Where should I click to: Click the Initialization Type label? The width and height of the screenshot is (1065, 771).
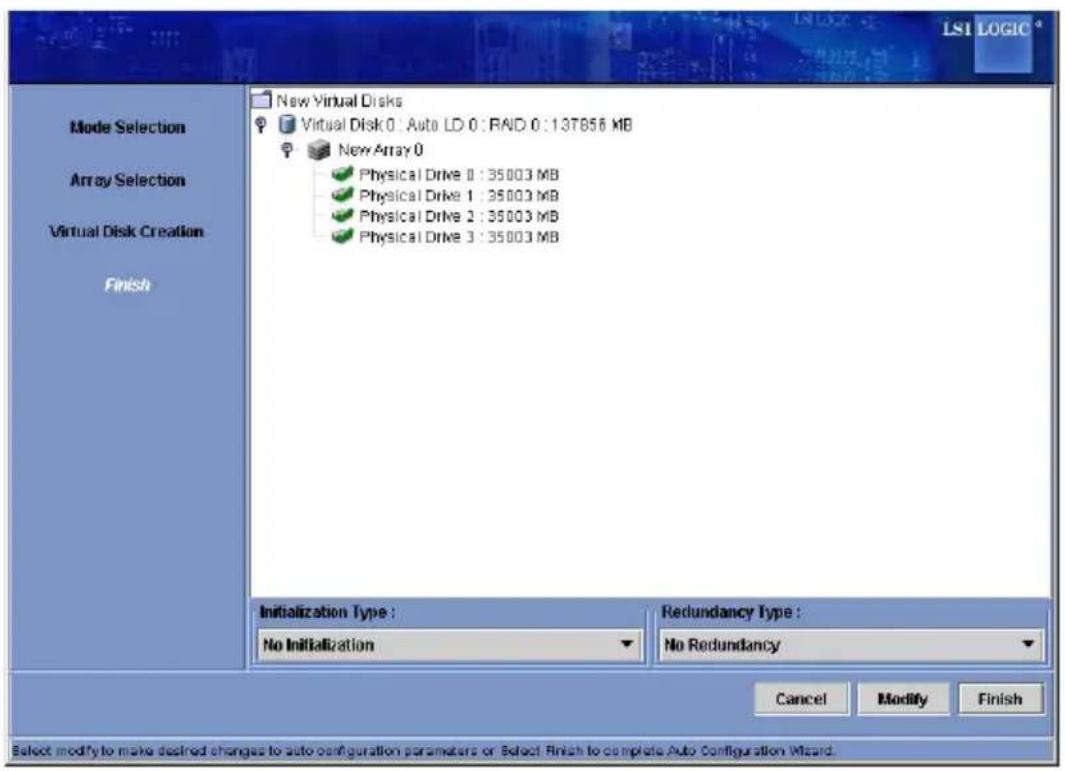[327, 612]
